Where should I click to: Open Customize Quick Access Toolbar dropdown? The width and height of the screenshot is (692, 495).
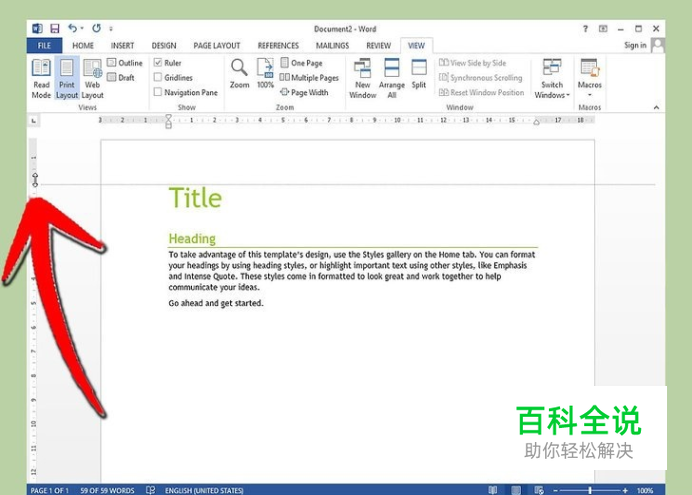click(x=111, y=29)
